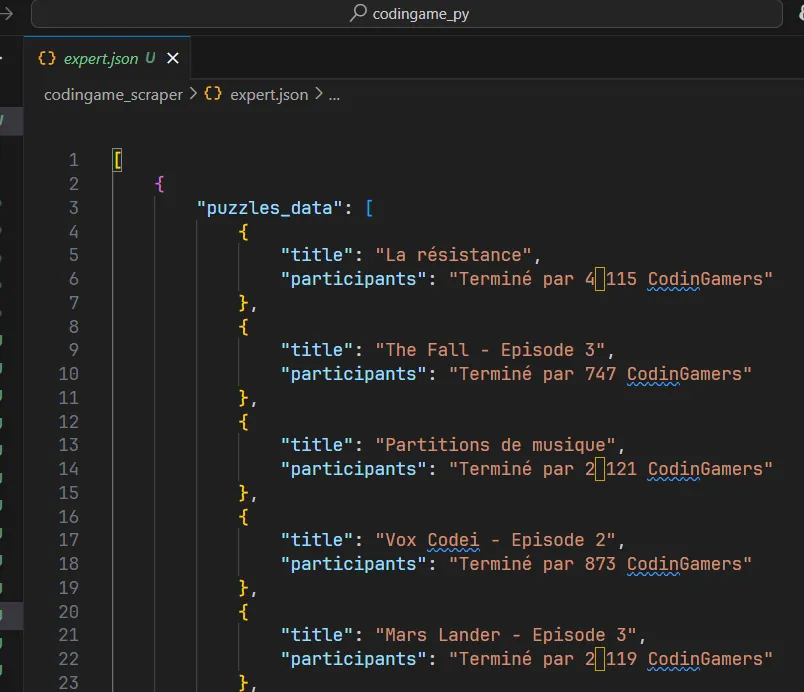Click the "Terminé par 2 121 CodinGamers" value
Viewport: 804px width, 692px height.
[x=611, y=470]
